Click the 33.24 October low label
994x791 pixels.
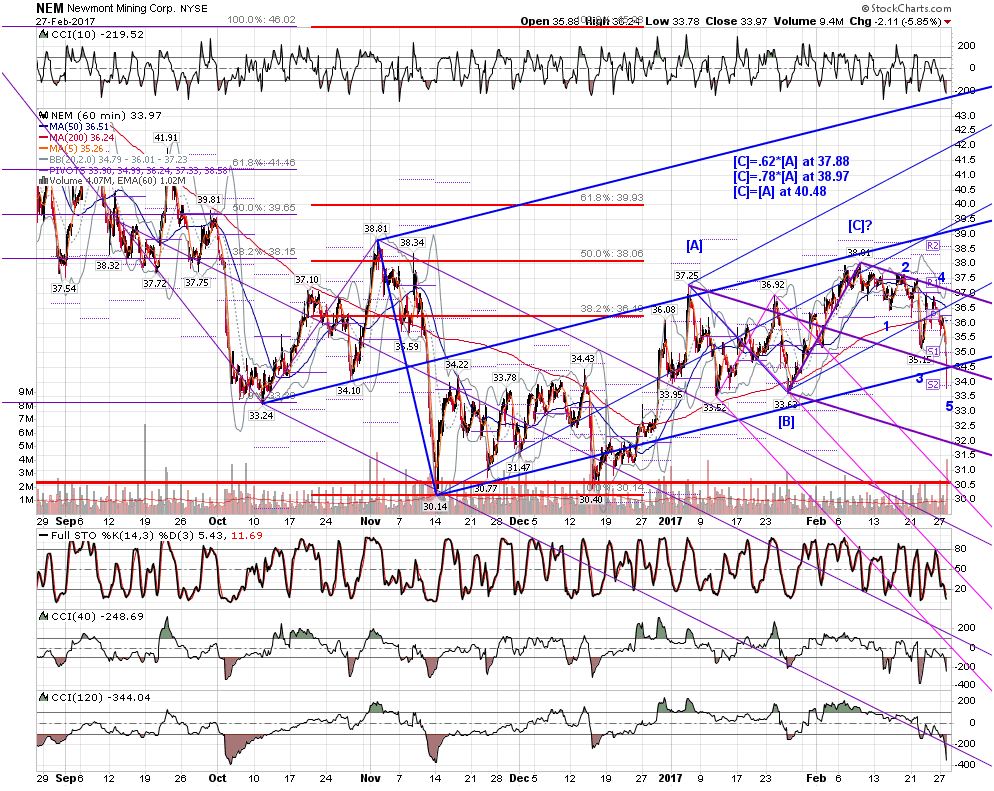click(x=261, y=415)
